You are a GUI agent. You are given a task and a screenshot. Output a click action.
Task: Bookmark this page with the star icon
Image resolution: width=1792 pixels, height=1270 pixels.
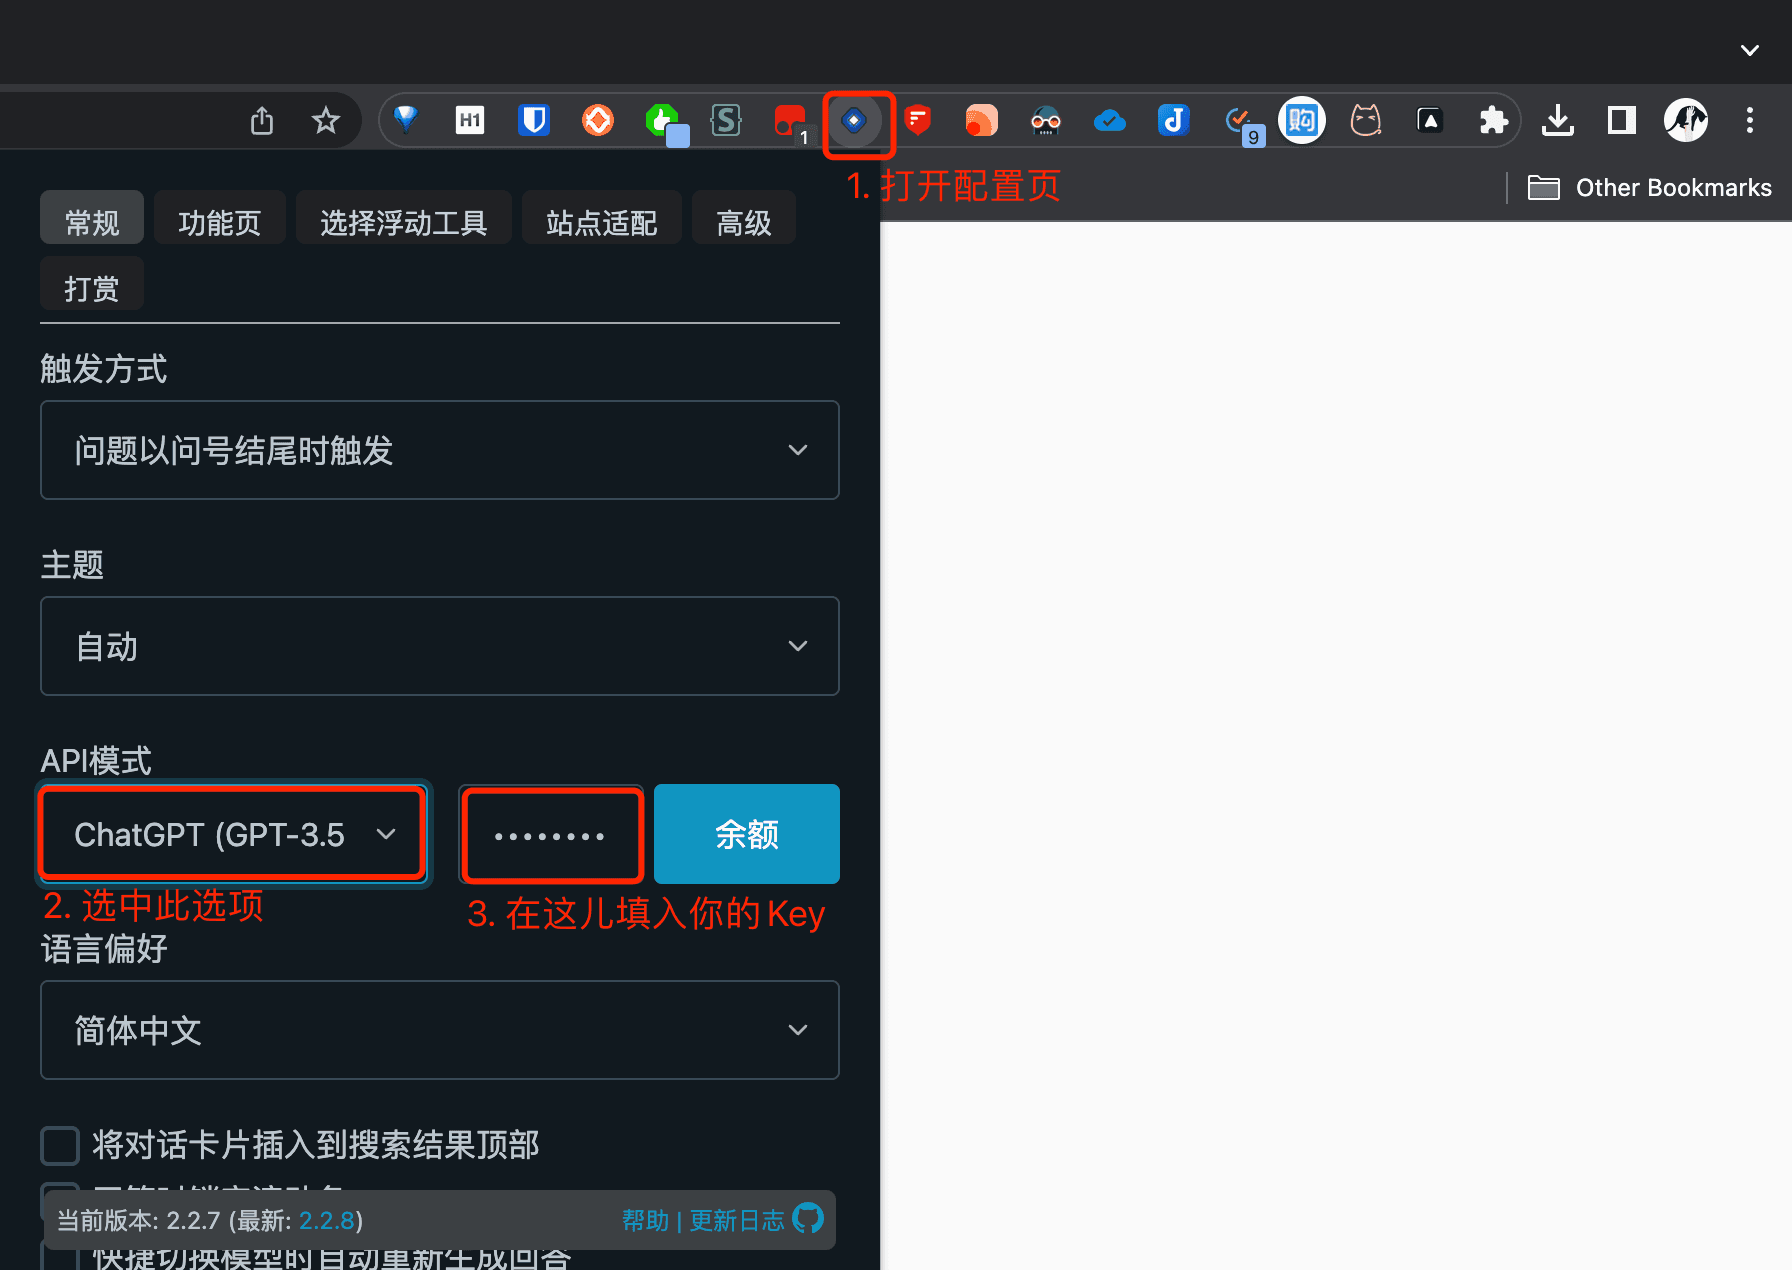pyautogui.click(x=326, y=121)
